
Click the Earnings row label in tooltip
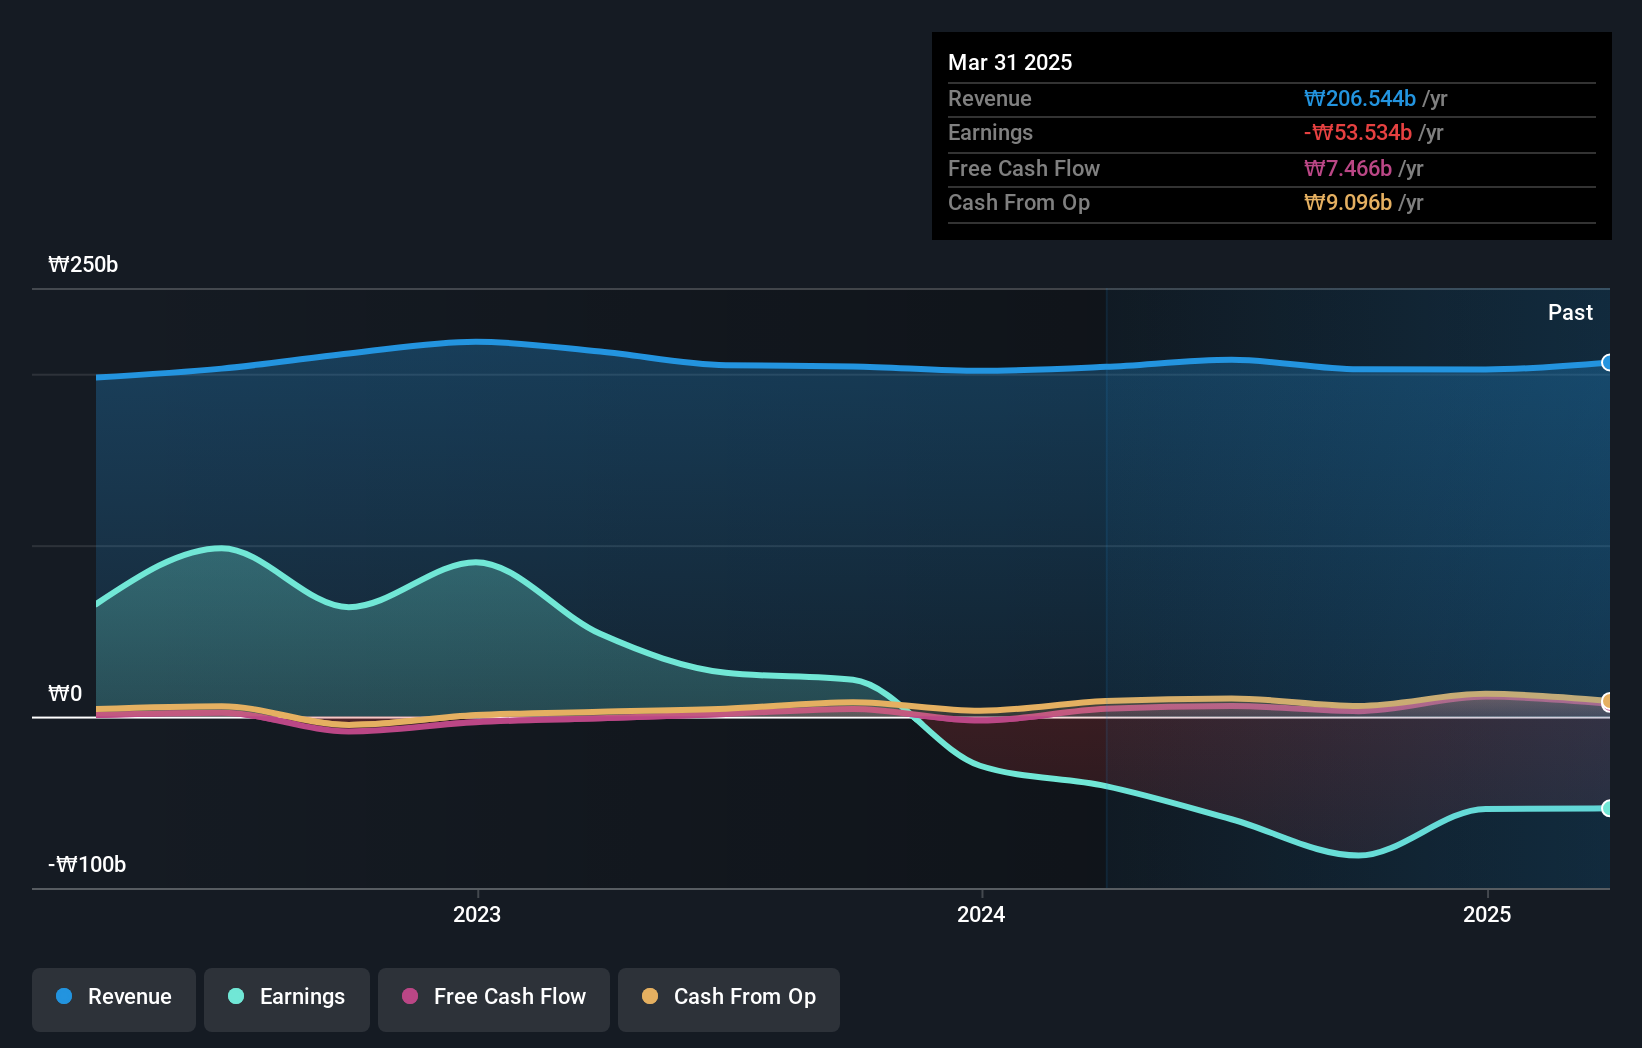(990, 132)
